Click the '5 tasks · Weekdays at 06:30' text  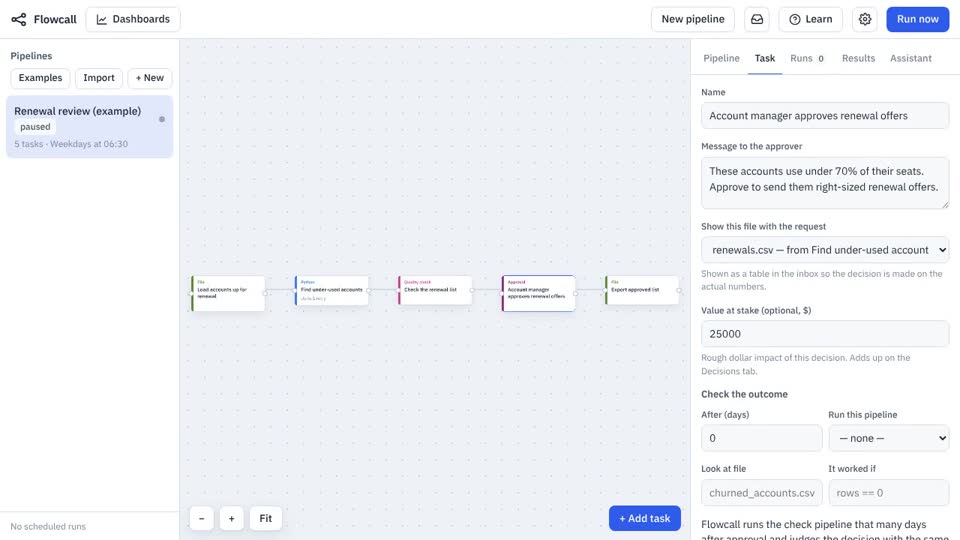click(71, 144)
